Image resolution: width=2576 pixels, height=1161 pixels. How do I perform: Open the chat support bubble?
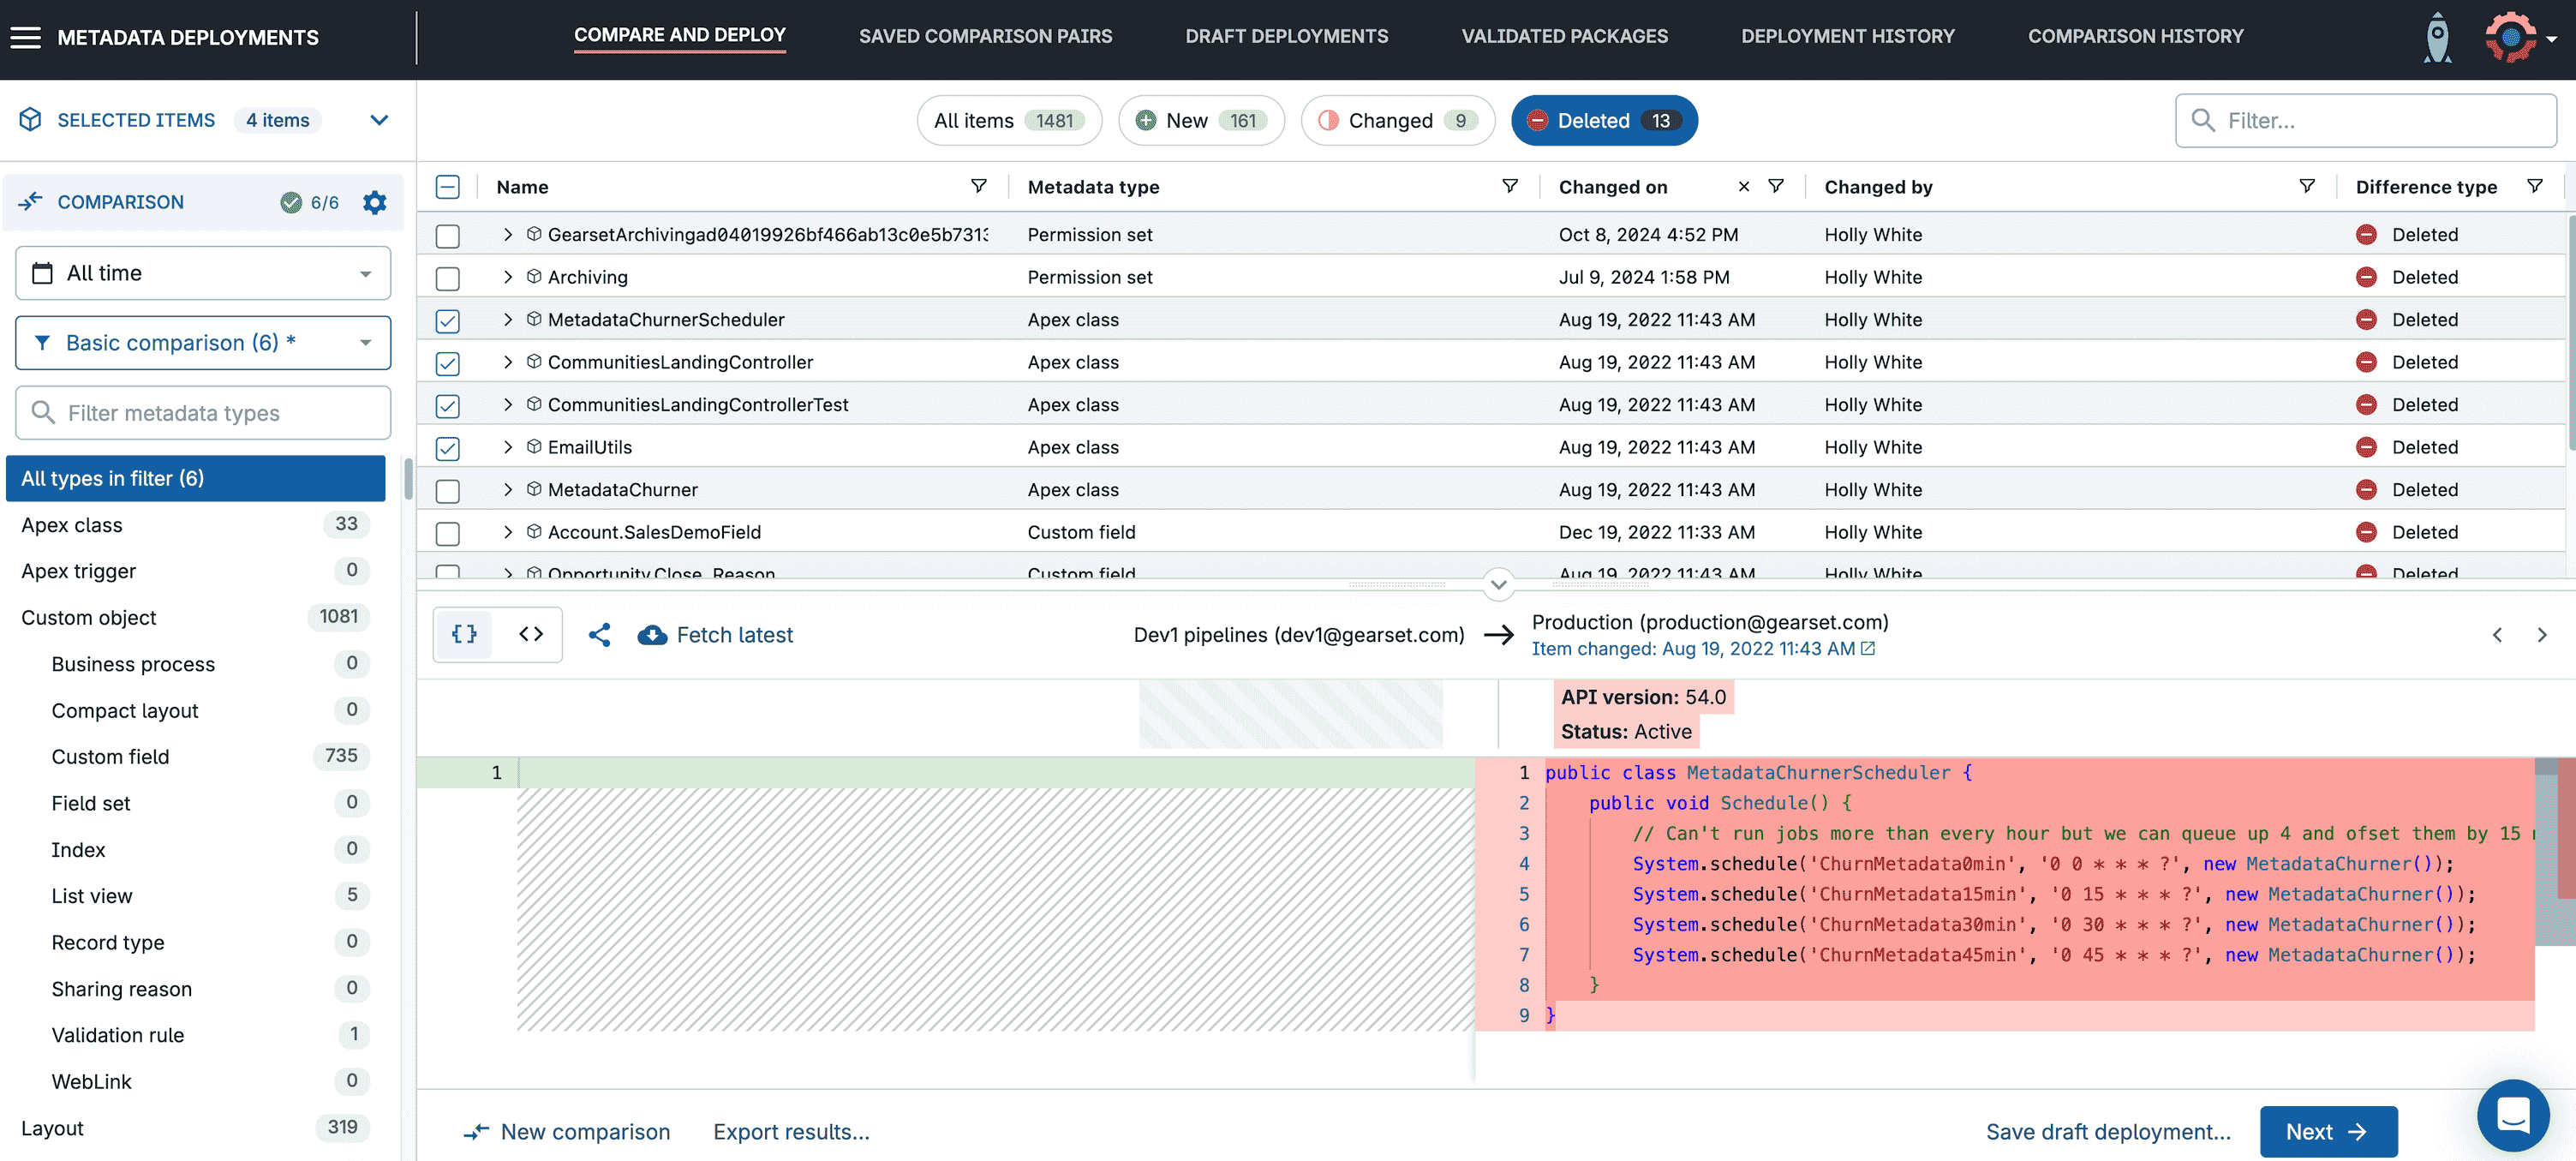(x=2511, y=1113)
